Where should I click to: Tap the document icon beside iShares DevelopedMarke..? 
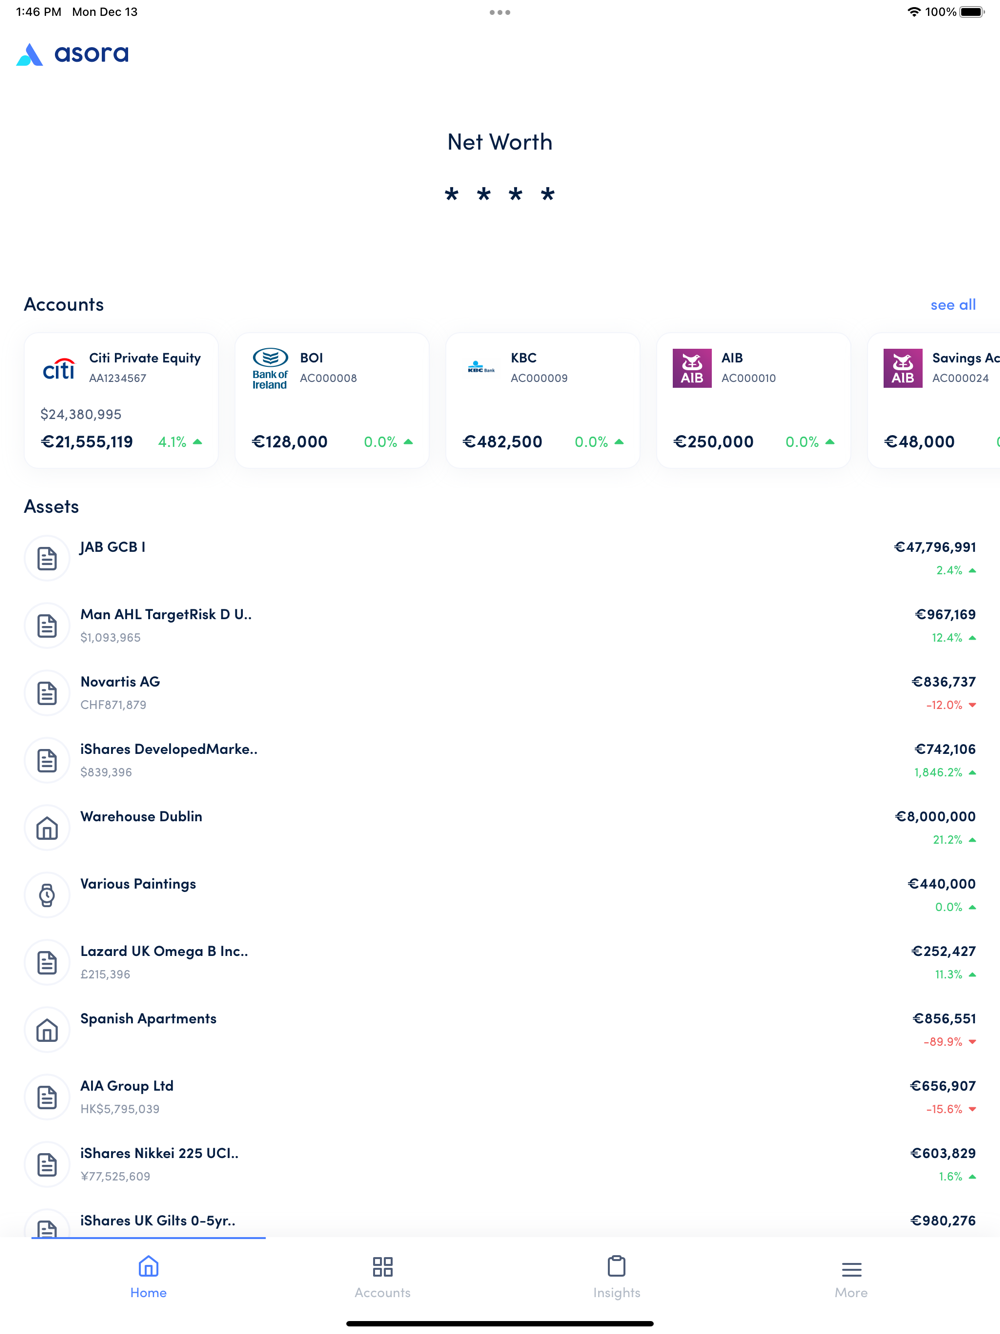click(x=47, y=760)
